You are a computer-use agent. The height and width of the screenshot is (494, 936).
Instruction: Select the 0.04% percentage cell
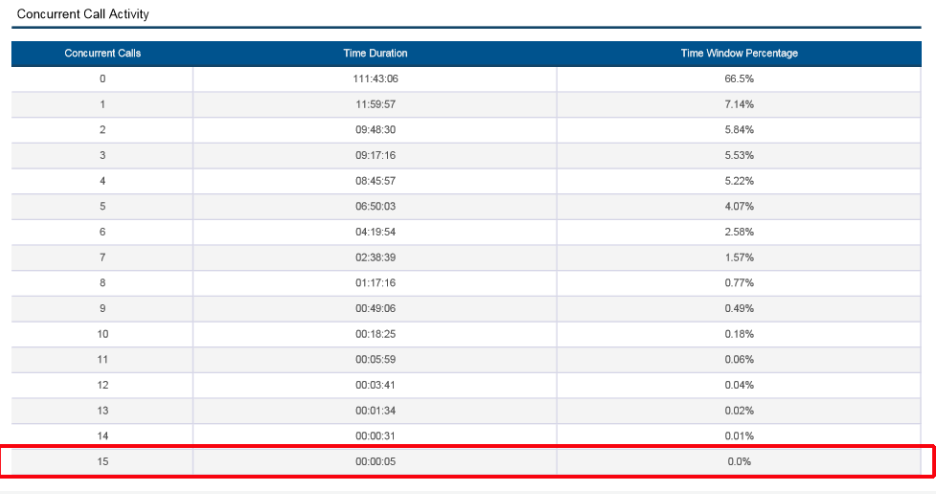(x=739, y=385)
